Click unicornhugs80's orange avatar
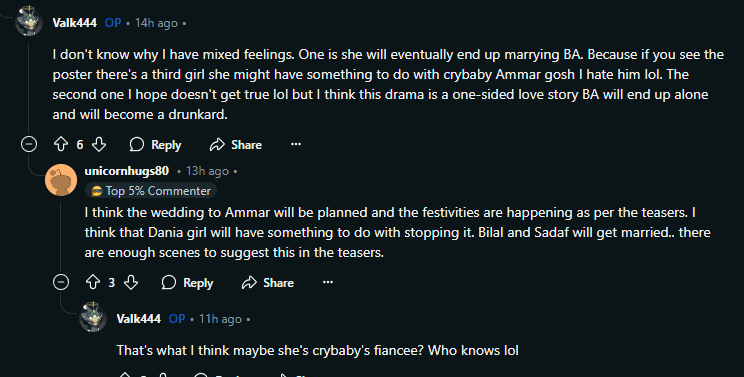The height and width of the screenshot is (377, 744). [x=61, y=180]
